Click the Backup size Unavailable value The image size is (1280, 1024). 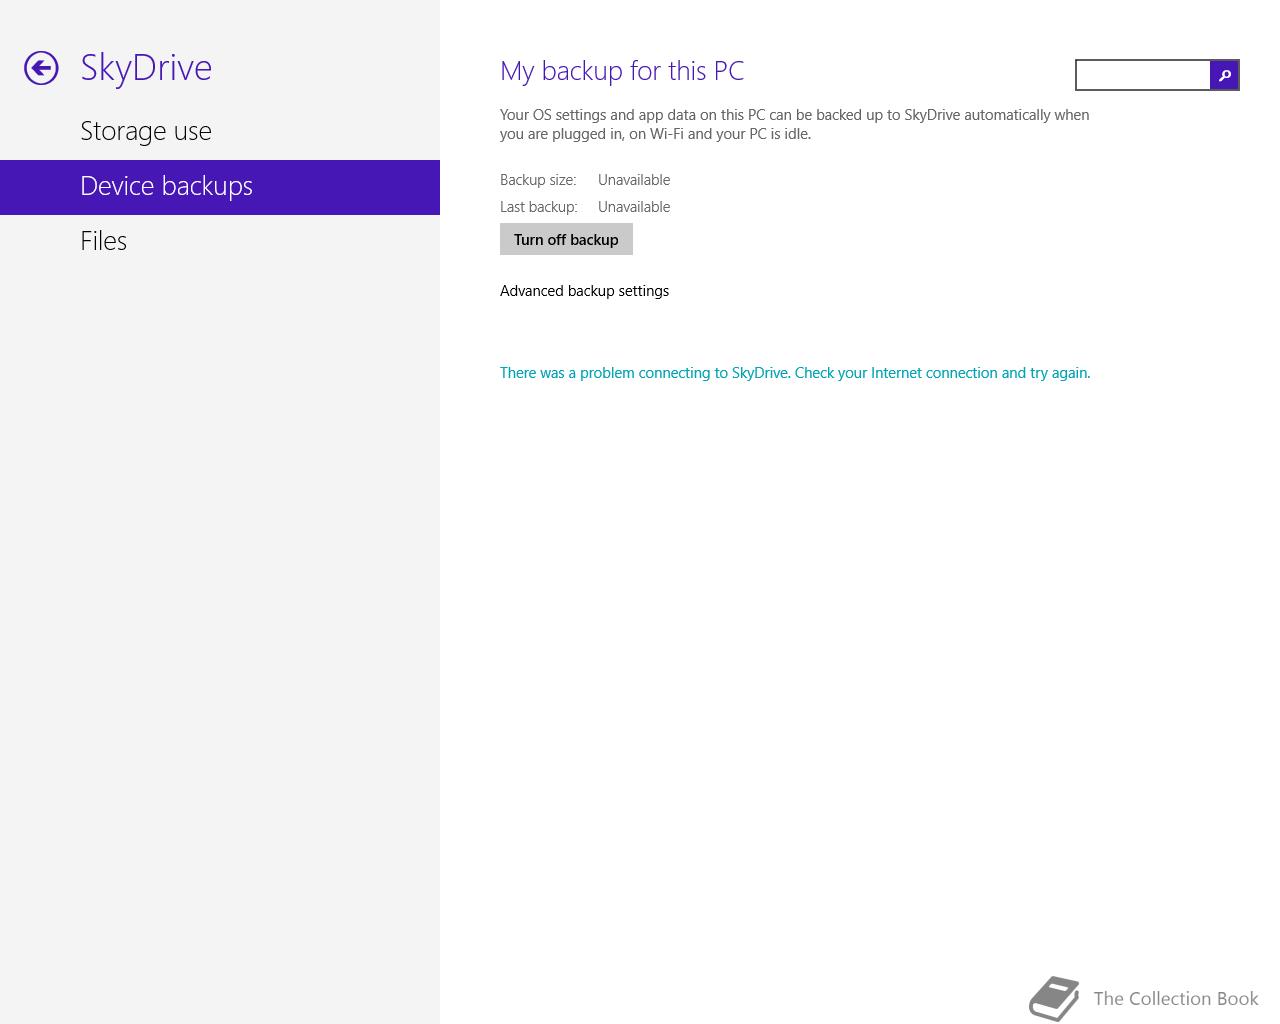634,180
